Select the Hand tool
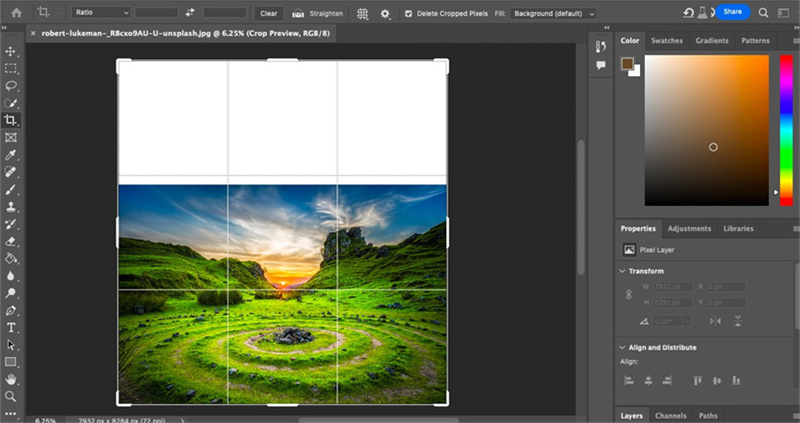800x423 pixels. click(x=11, y=379)
